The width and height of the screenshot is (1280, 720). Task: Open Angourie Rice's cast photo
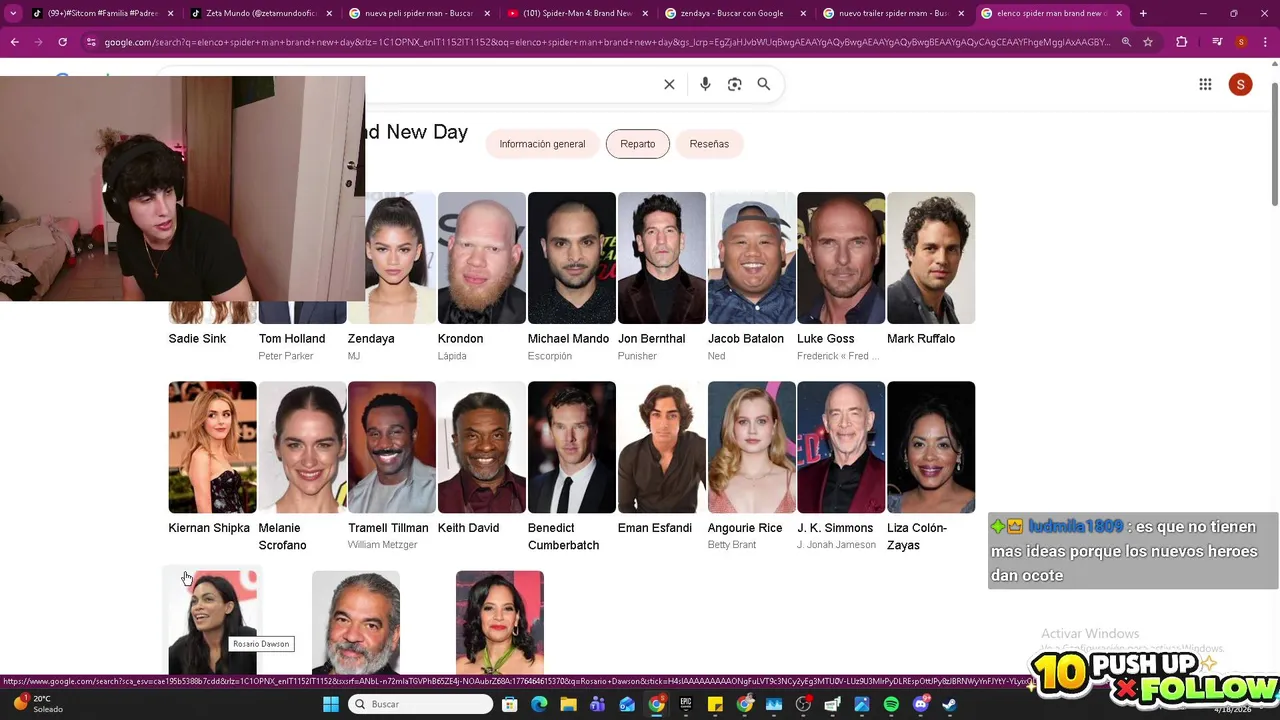coord(751,447)
